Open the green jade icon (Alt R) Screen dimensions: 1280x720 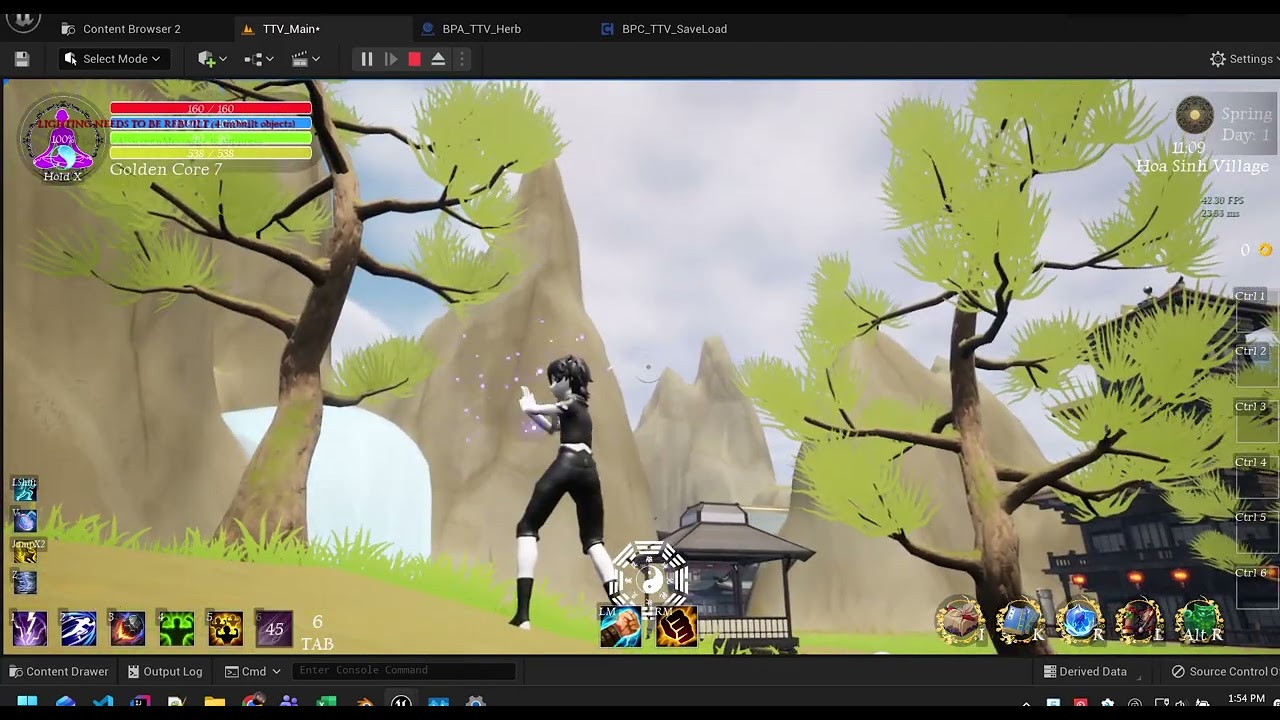pyautogui.click(x=1199, y=621)
